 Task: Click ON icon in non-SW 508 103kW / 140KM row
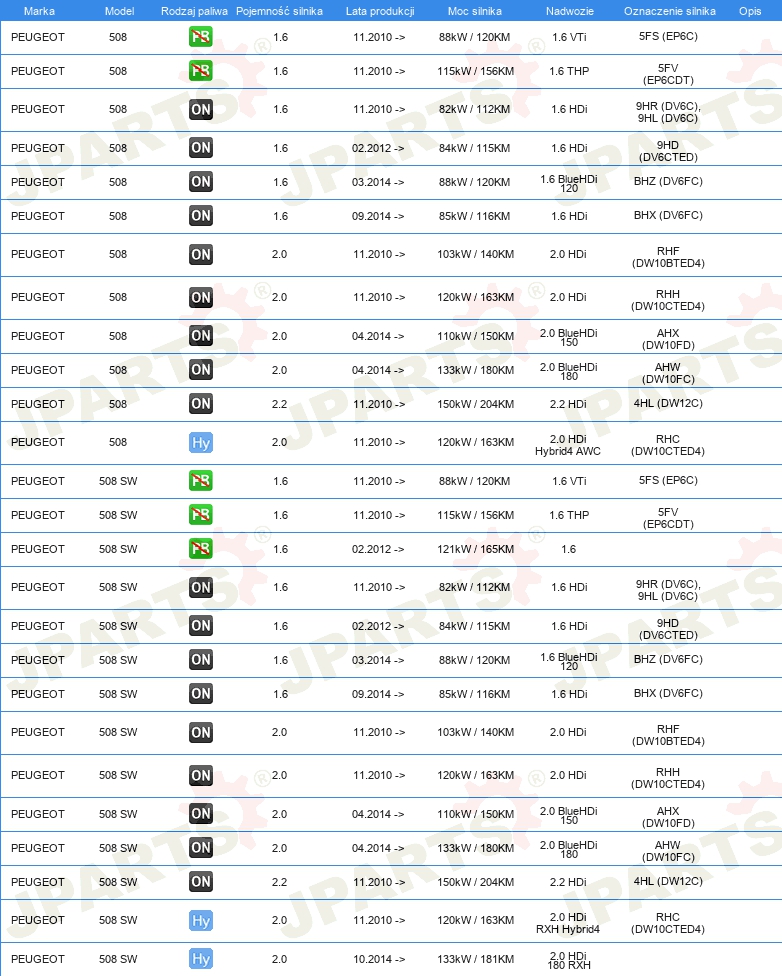[200, 254]
